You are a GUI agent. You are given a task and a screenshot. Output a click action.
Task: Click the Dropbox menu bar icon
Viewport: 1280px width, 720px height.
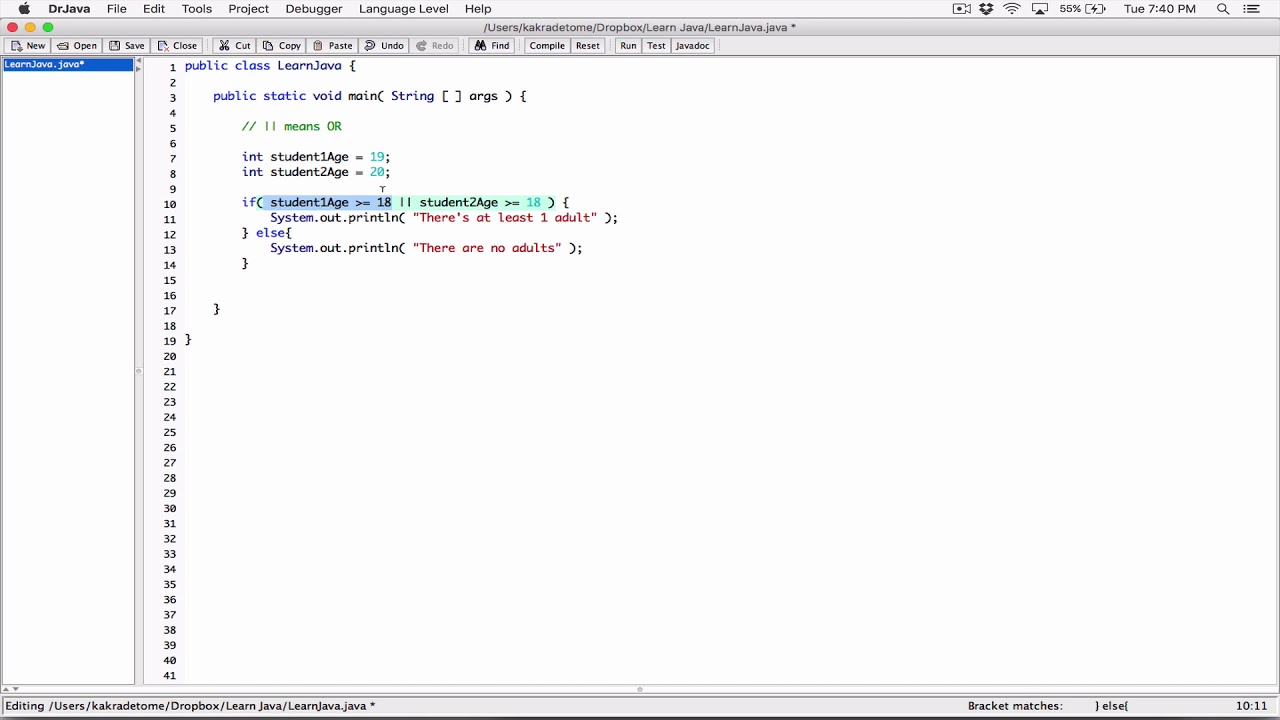(987, 9)
